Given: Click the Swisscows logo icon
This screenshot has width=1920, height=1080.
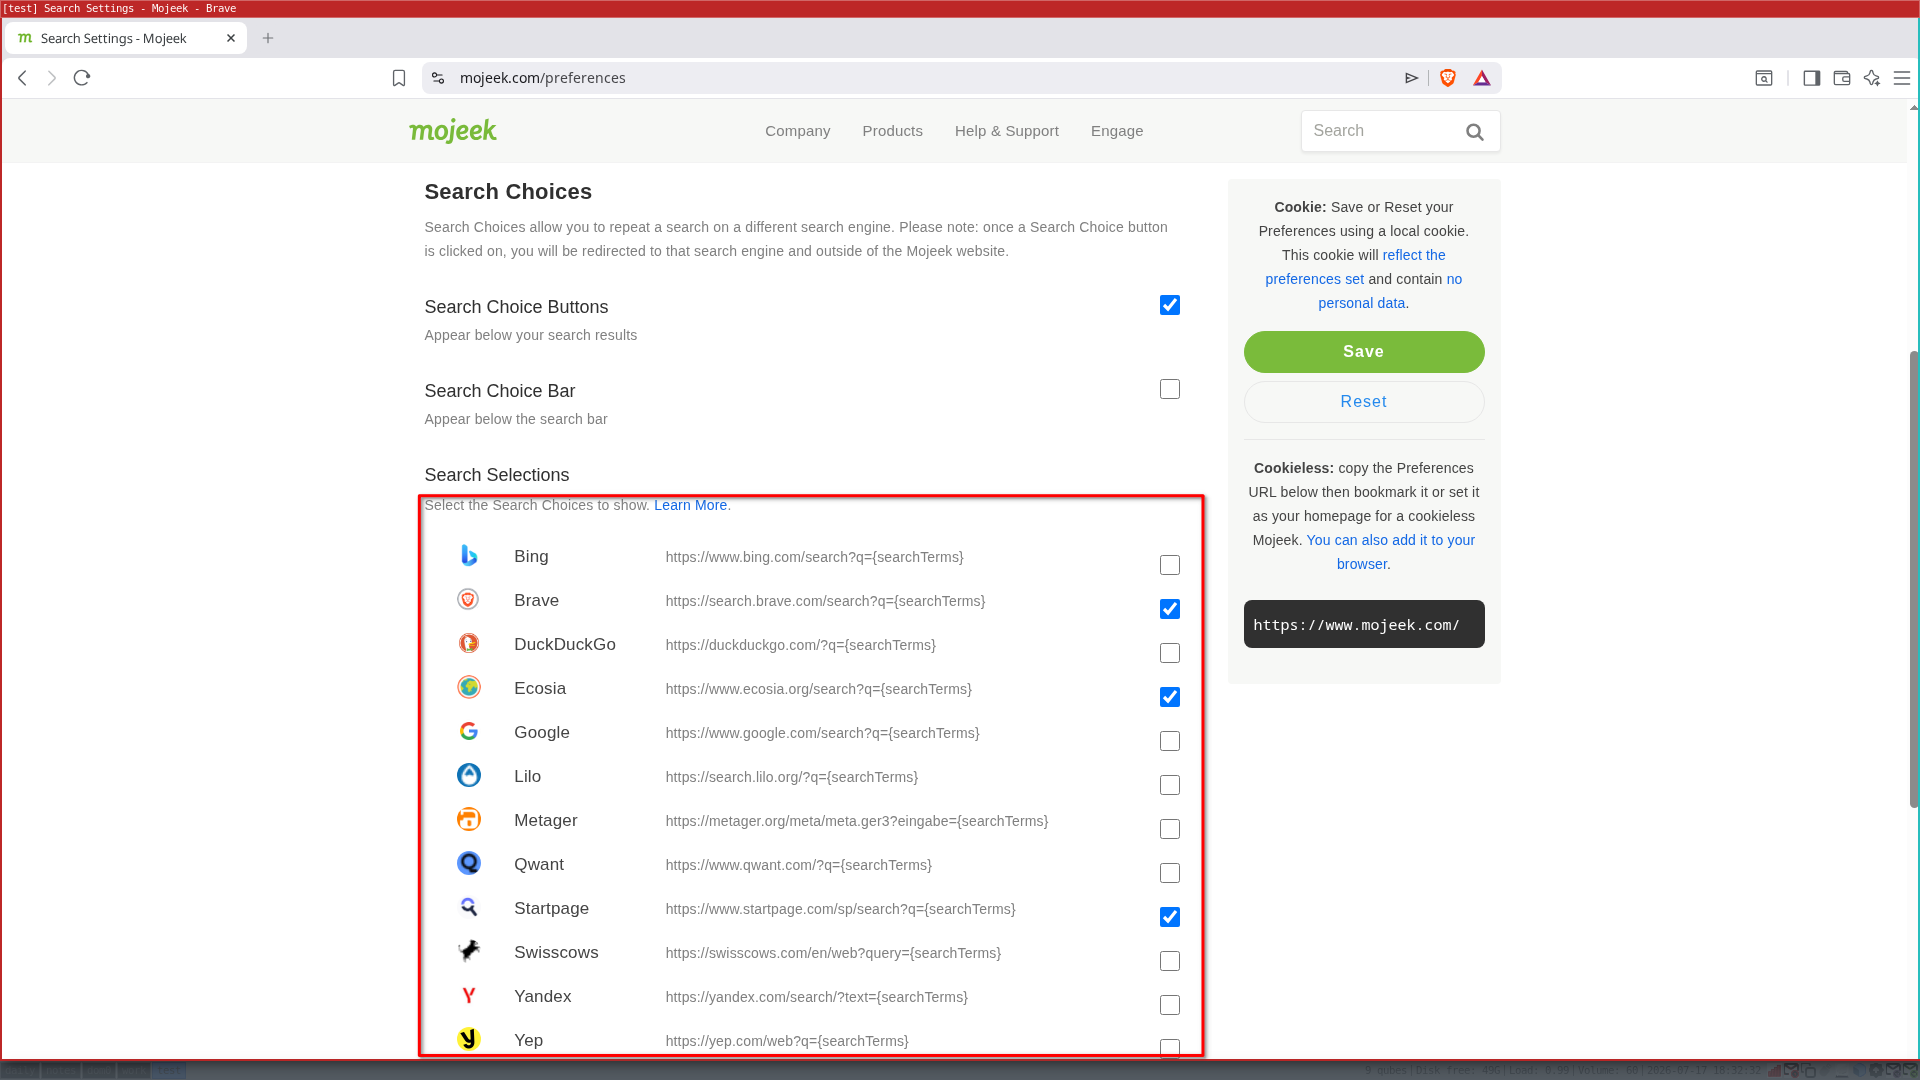Looking at the screenshot, I should pos(469,951).
